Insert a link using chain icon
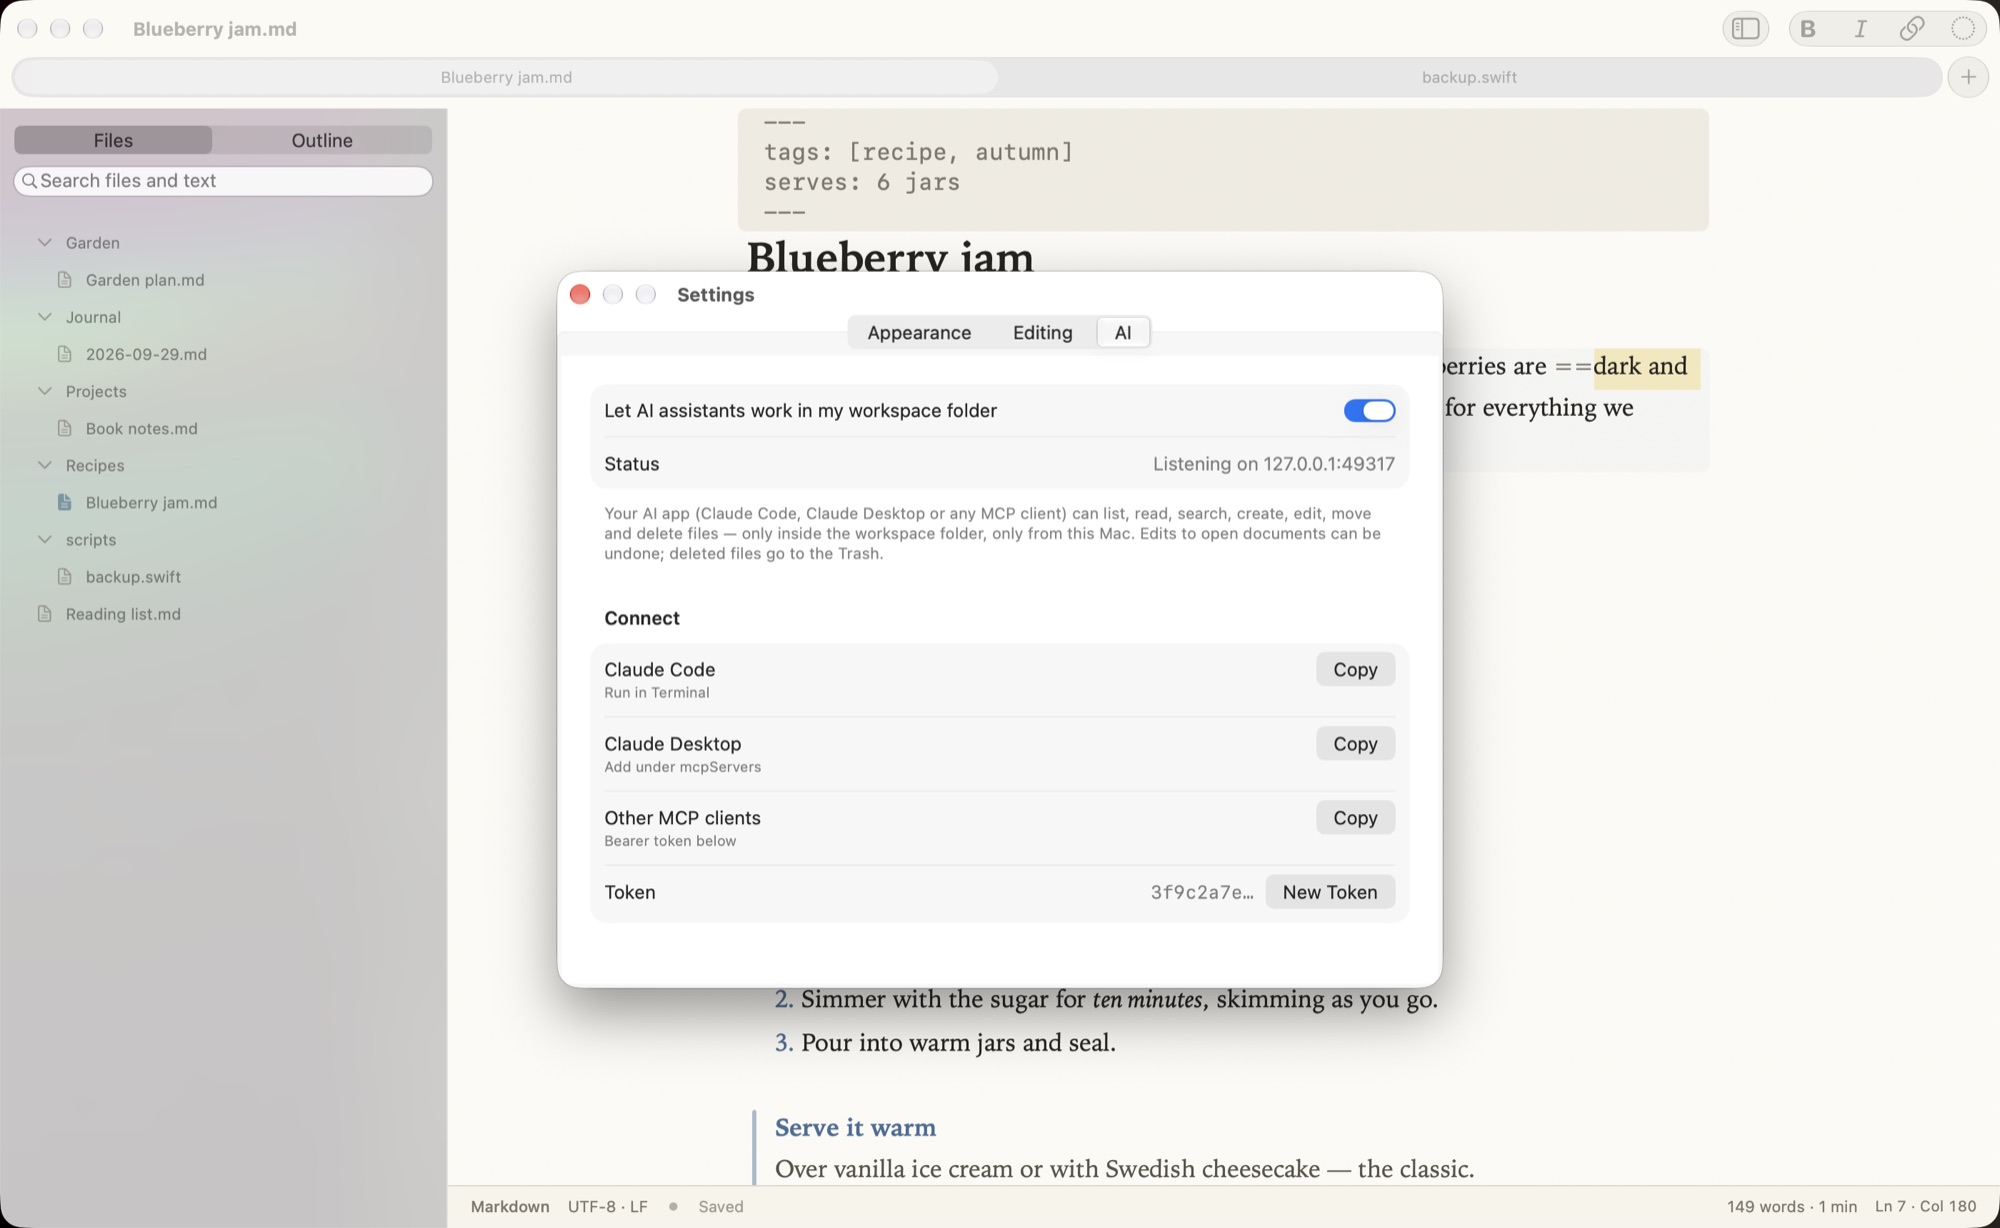This screenshot has width=2000, height=1228. [1912, 29]
